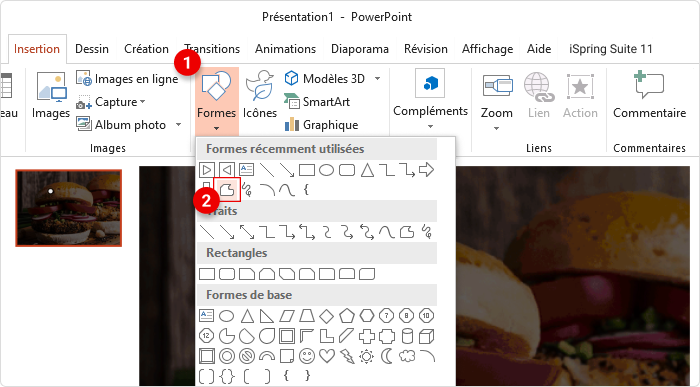Select the heptagon shape marked 7

(x=387, y=316)
